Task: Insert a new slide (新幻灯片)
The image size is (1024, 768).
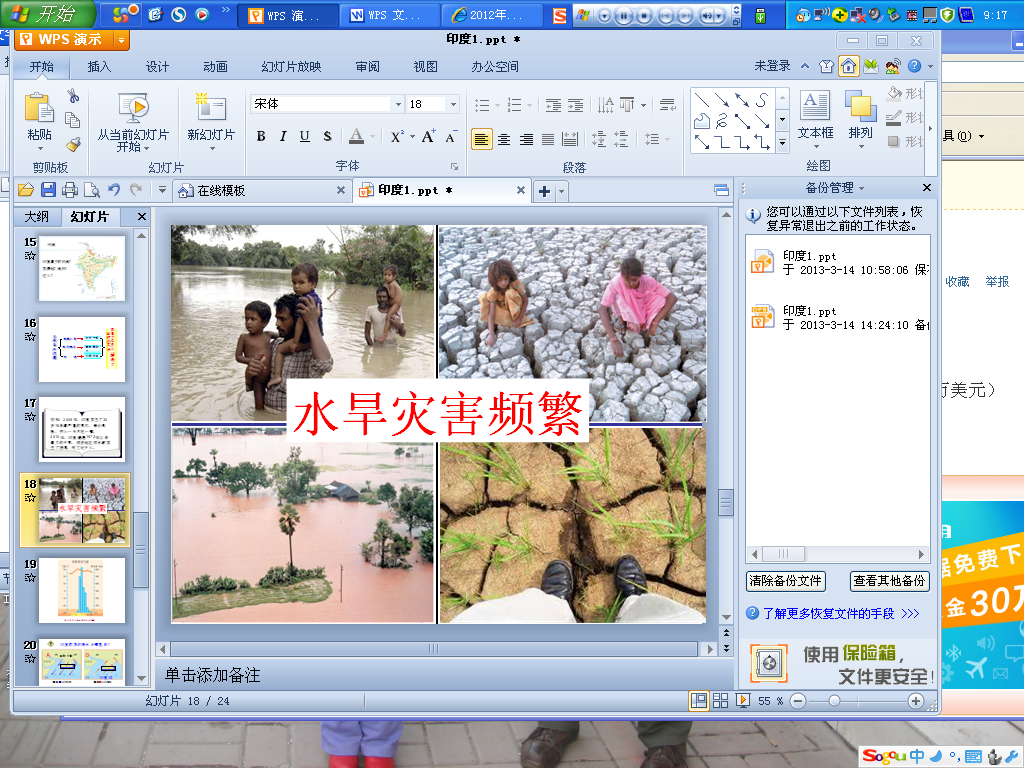Action: click(211, 110)
